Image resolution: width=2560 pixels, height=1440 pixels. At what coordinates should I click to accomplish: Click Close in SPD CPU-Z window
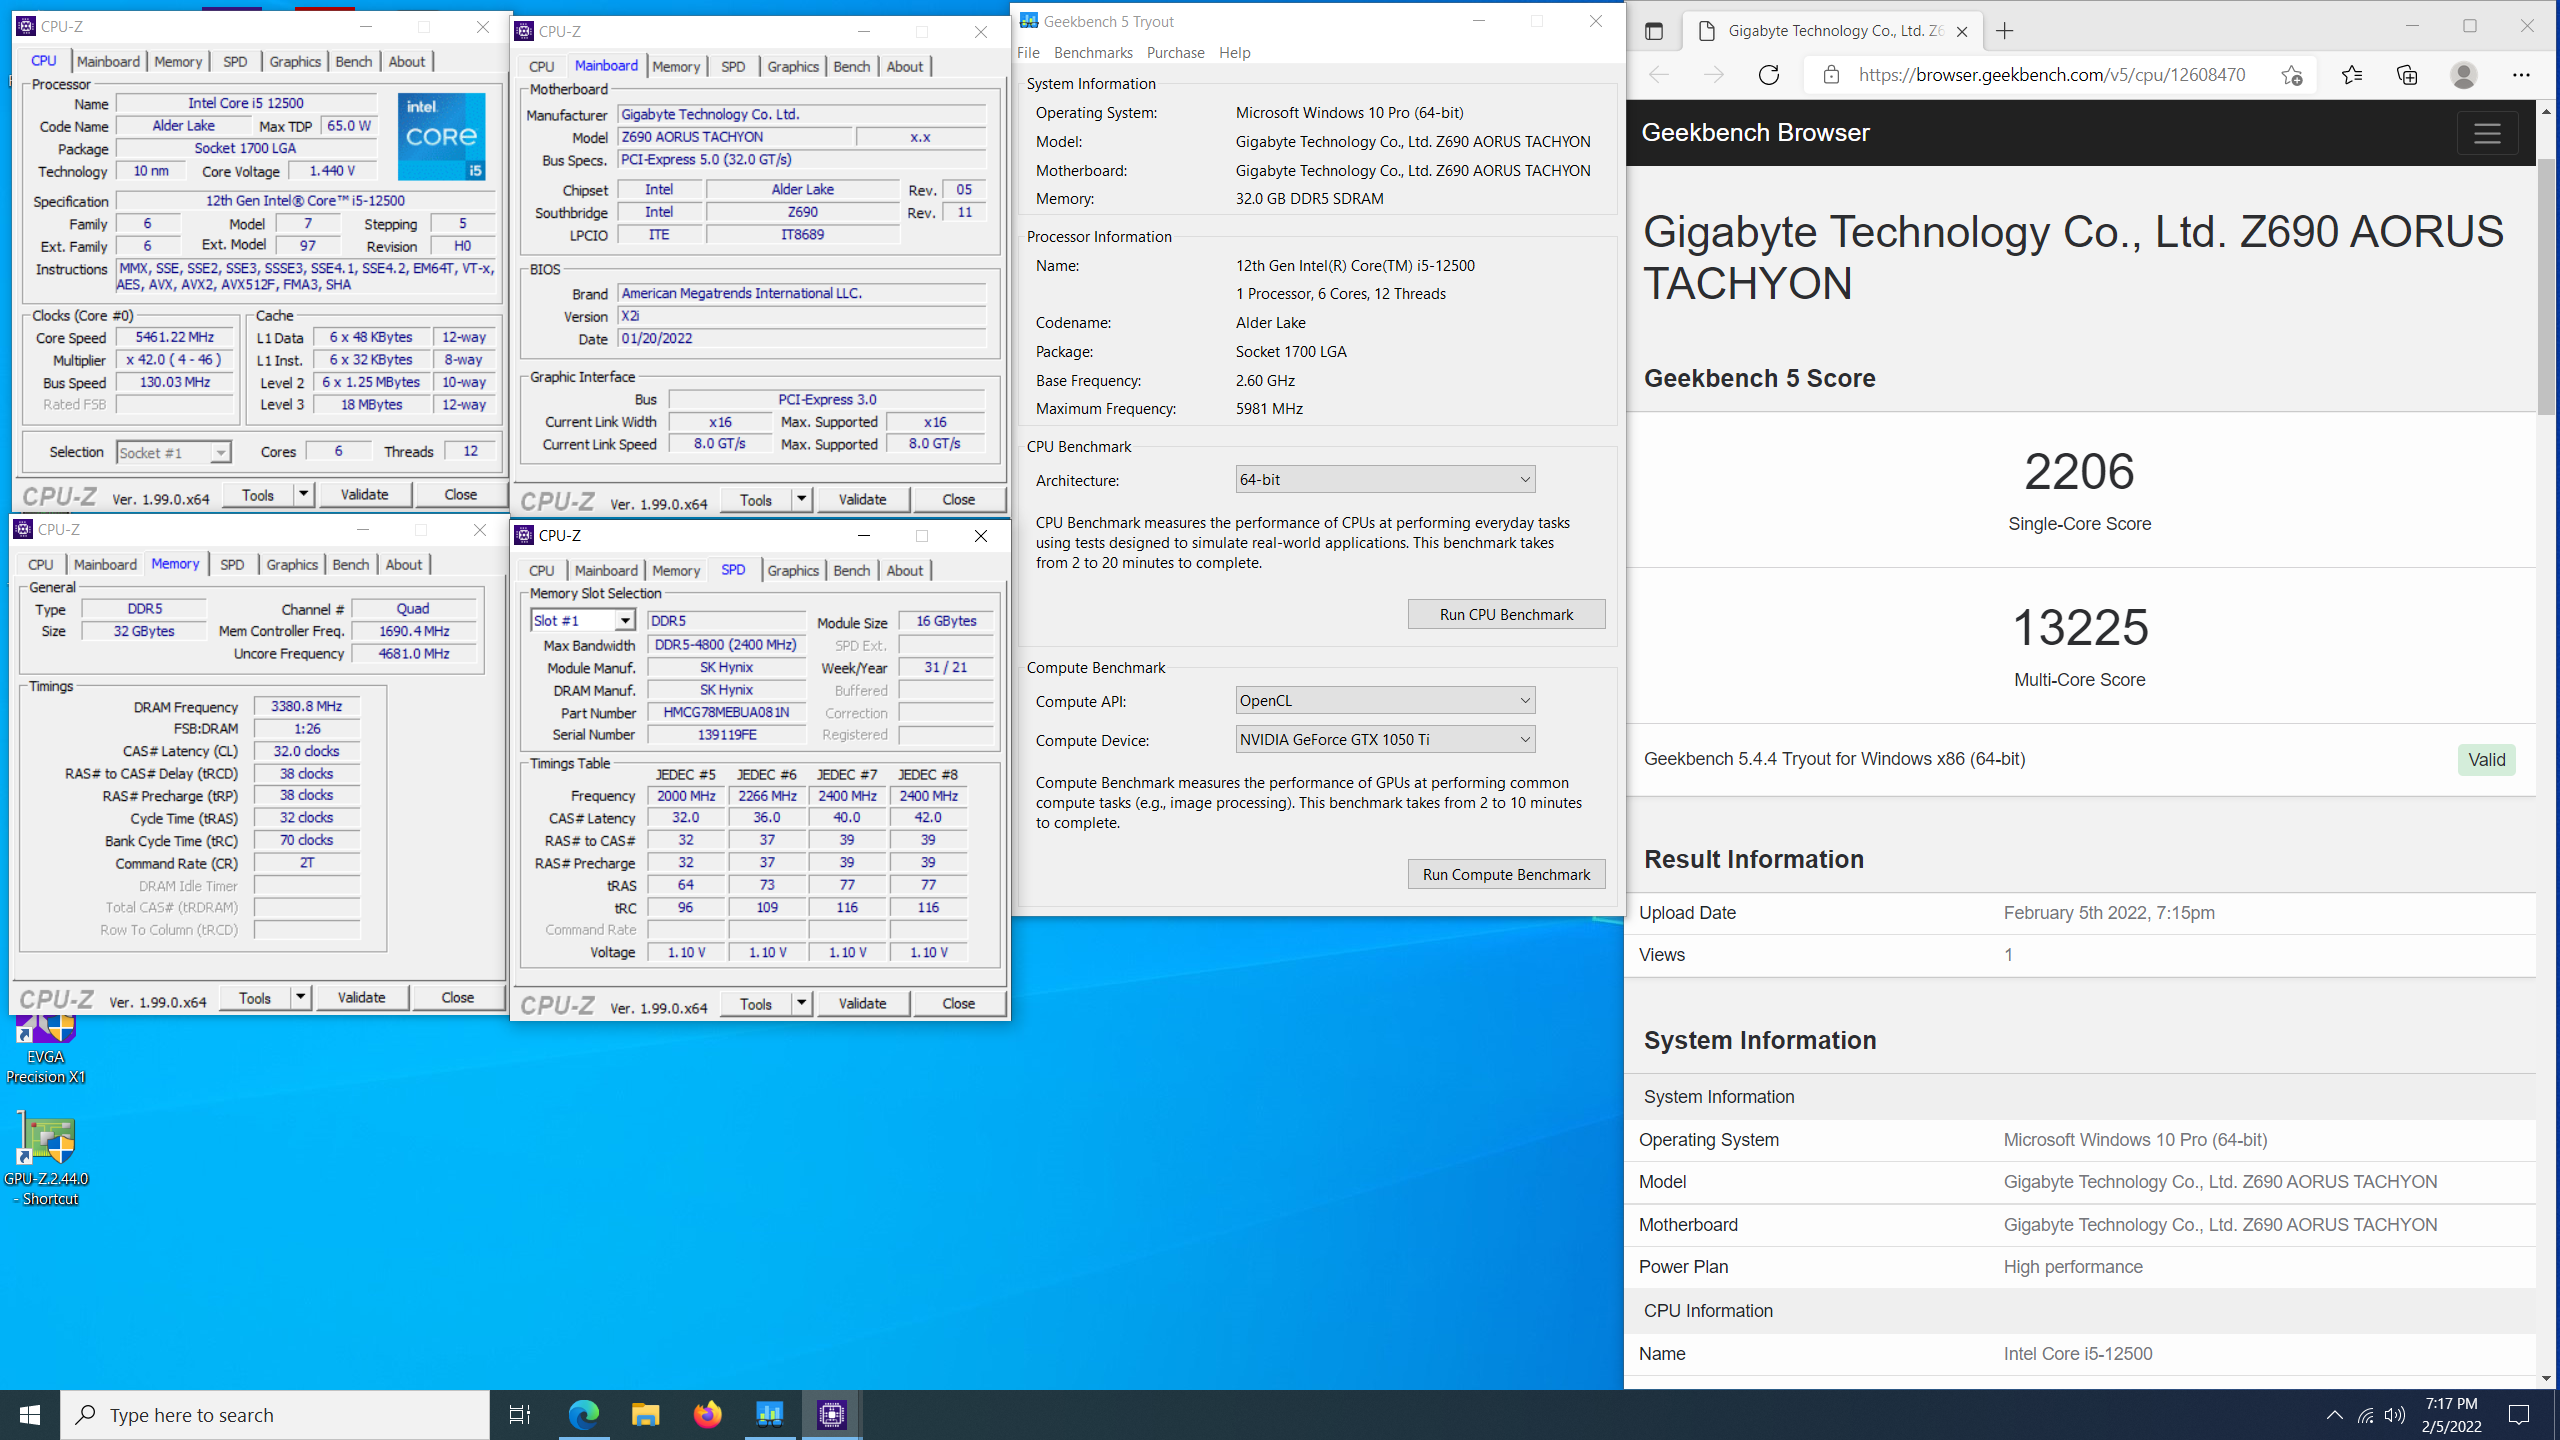(958, 1003)
